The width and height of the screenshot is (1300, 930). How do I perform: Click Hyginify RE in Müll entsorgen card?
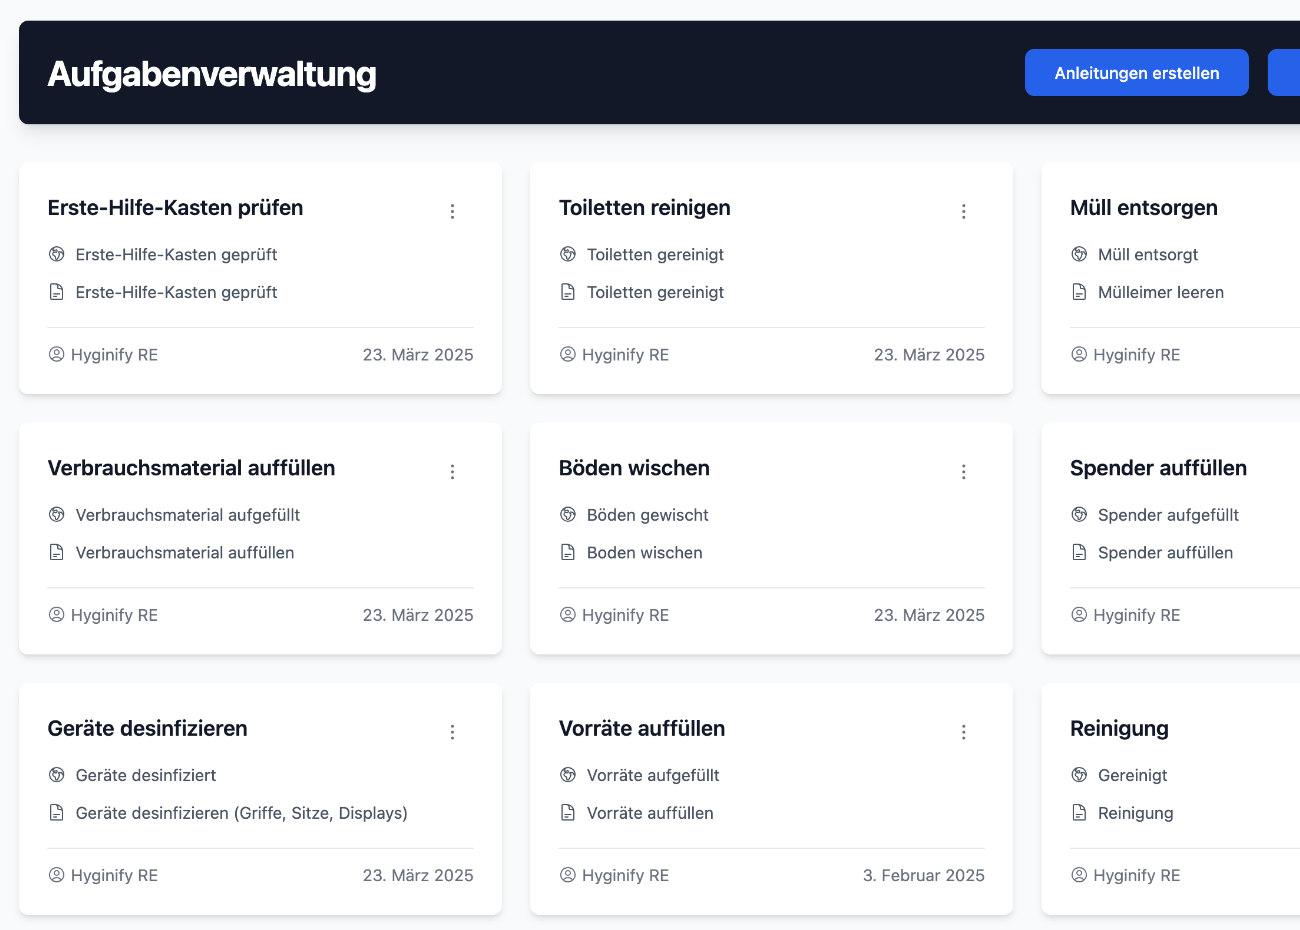(1137, 354)
